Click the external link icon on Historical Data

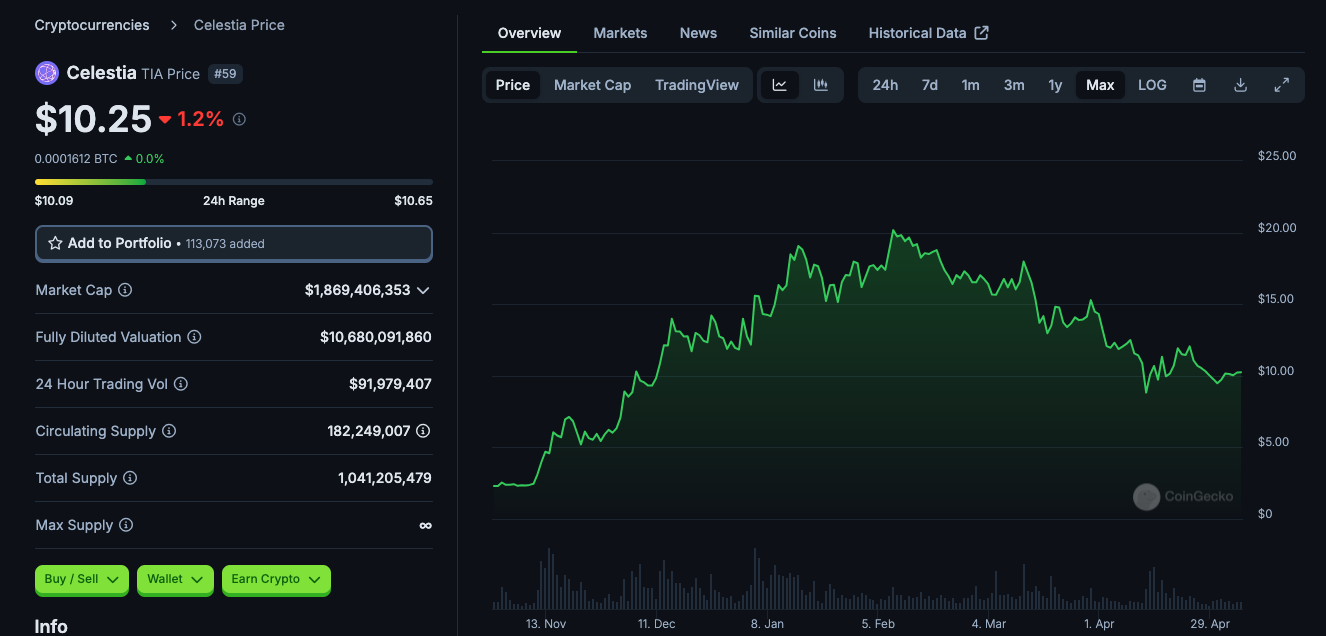pyautogui.click(x=982, y=33)
